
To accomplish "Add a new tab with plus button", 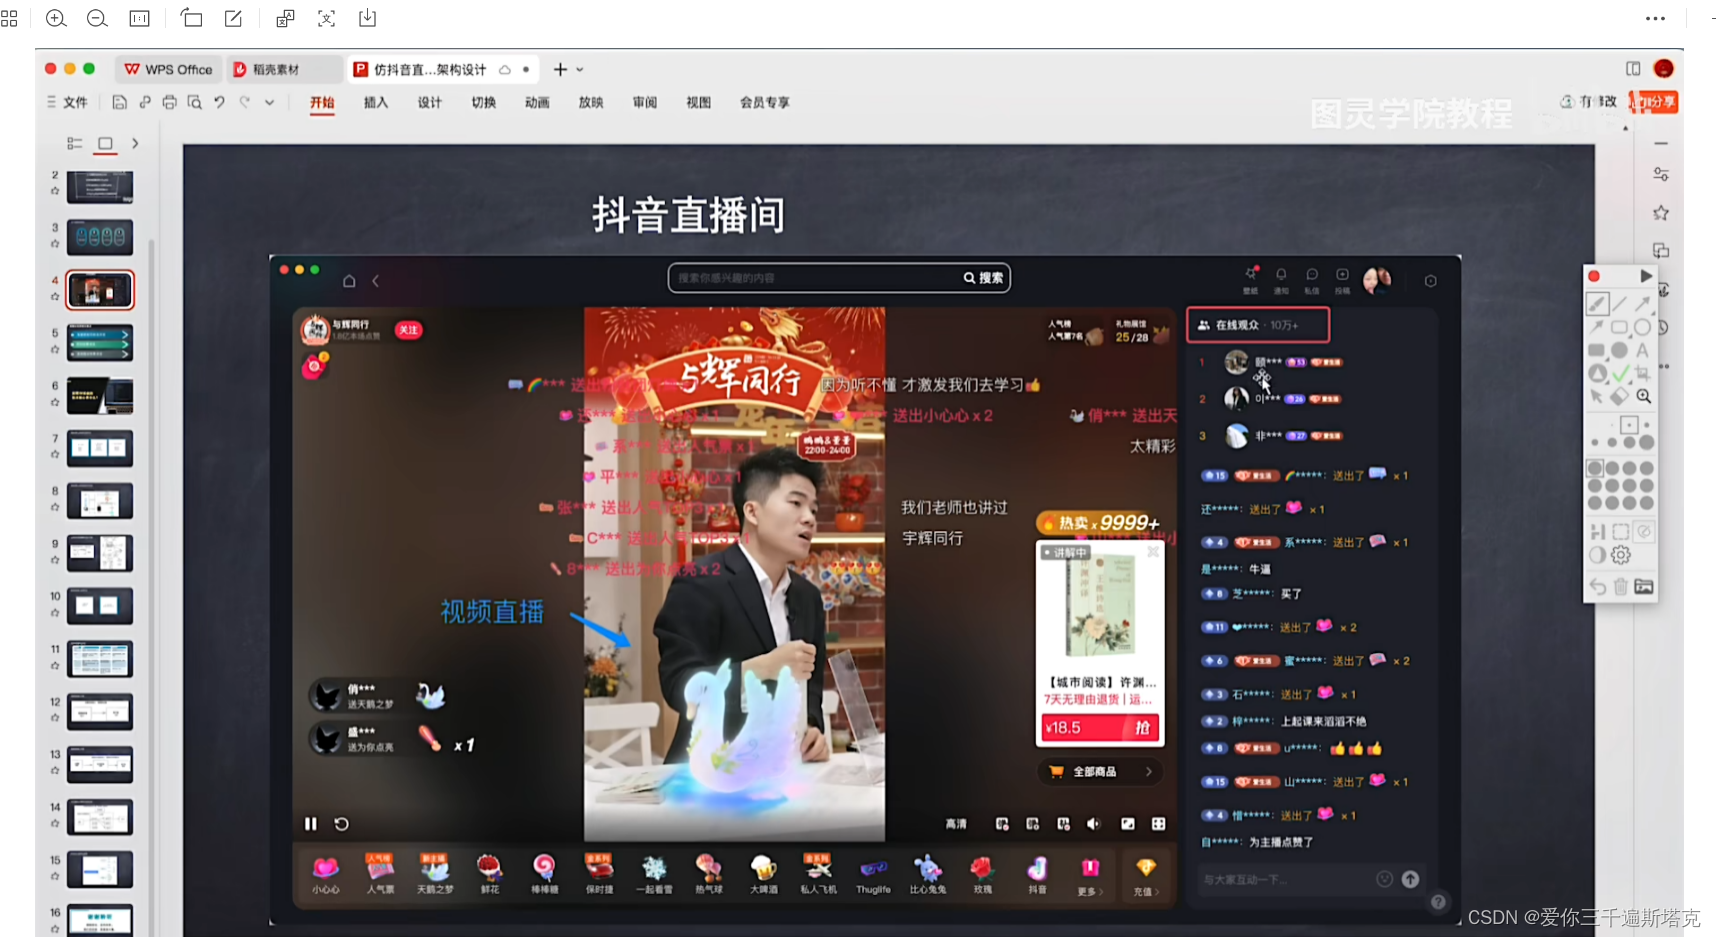I will point(560,69).
